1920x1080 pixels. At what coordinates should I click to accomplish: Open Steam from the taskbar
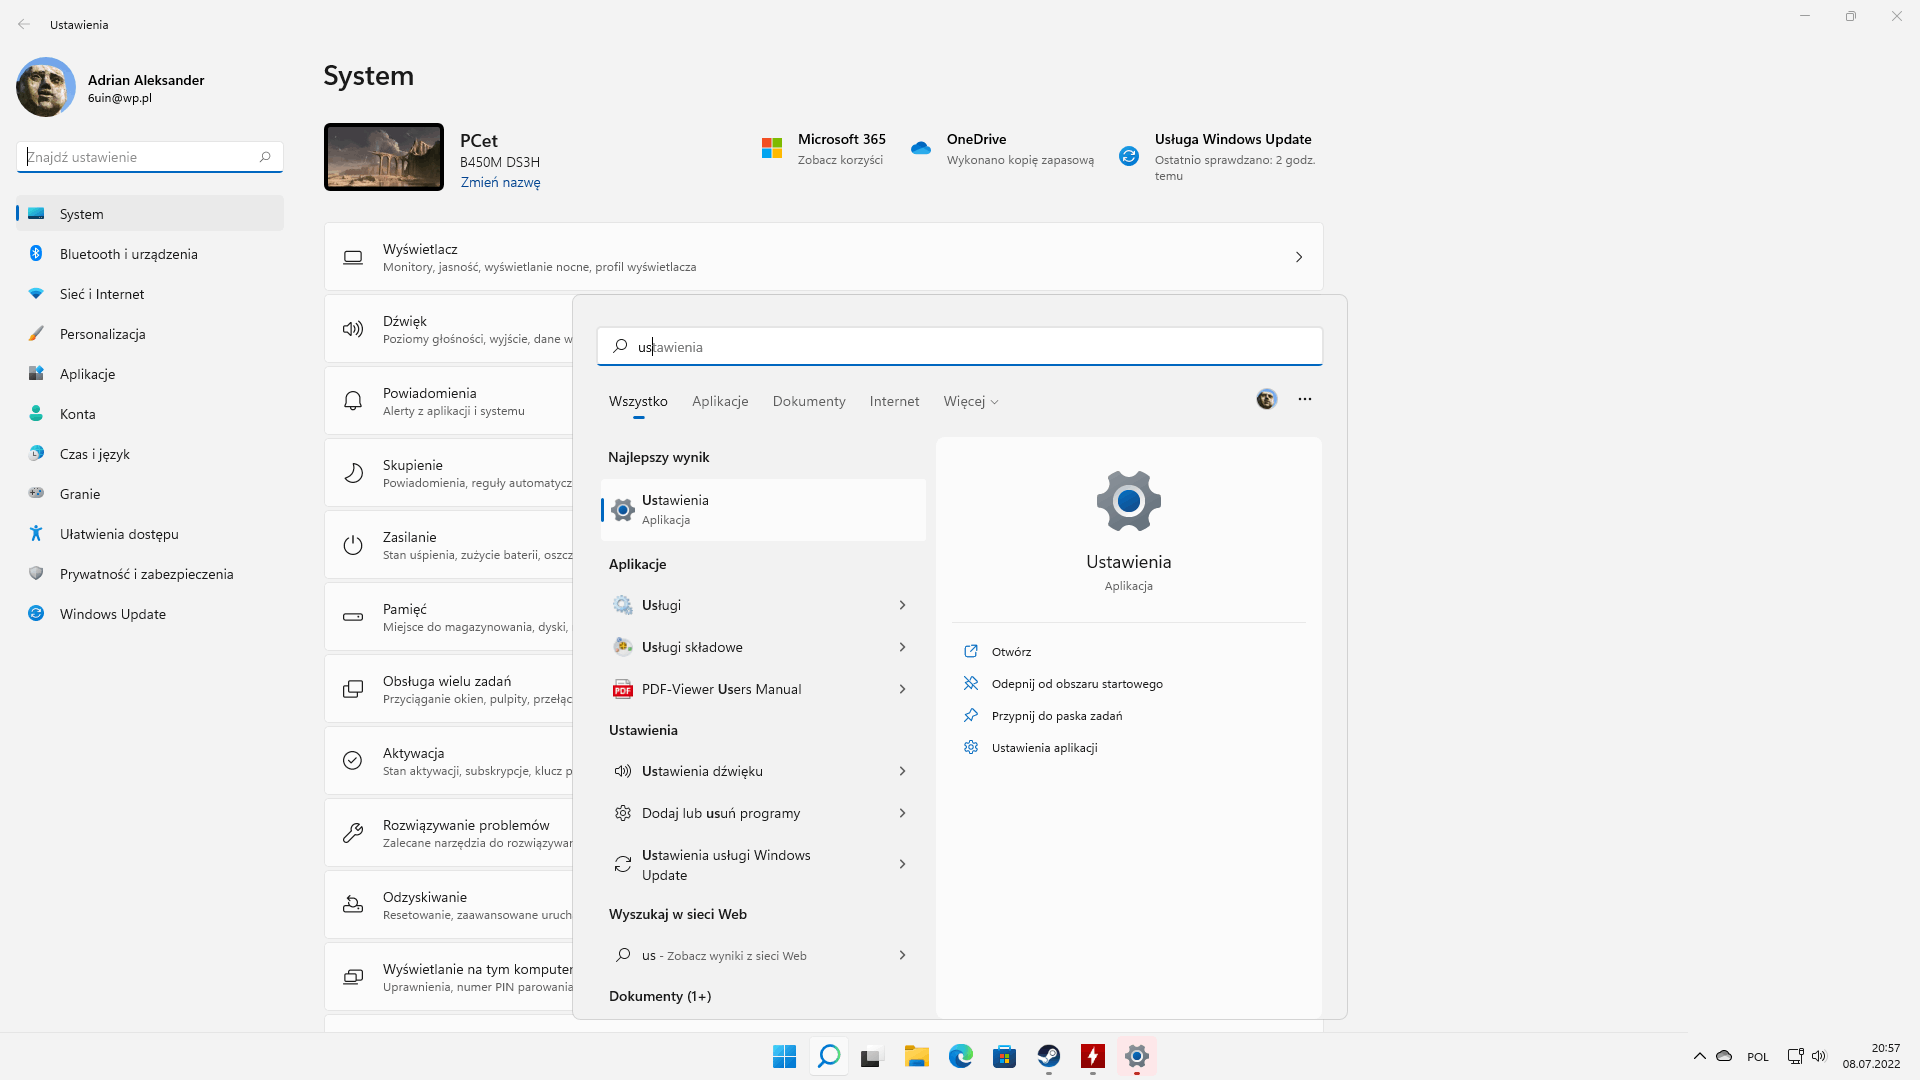coord(1048,1056)
